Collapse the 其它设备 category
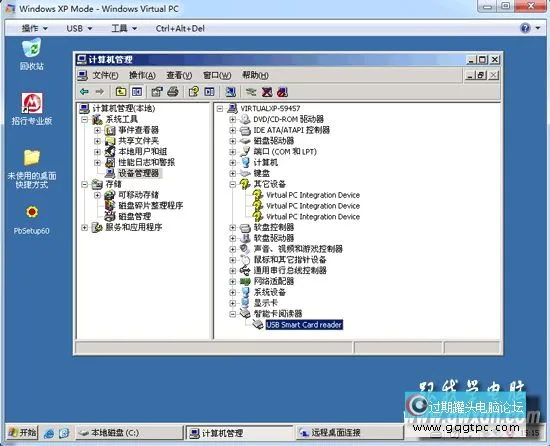 [233, 184]
